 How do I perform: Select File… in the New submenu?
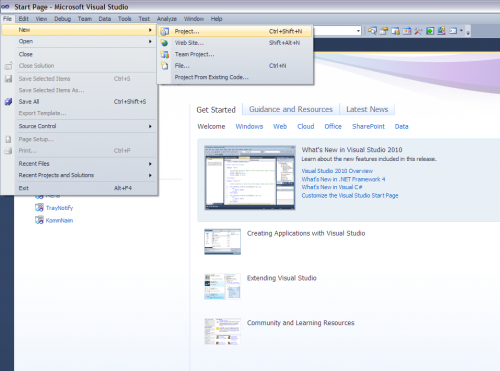[235, 66]
